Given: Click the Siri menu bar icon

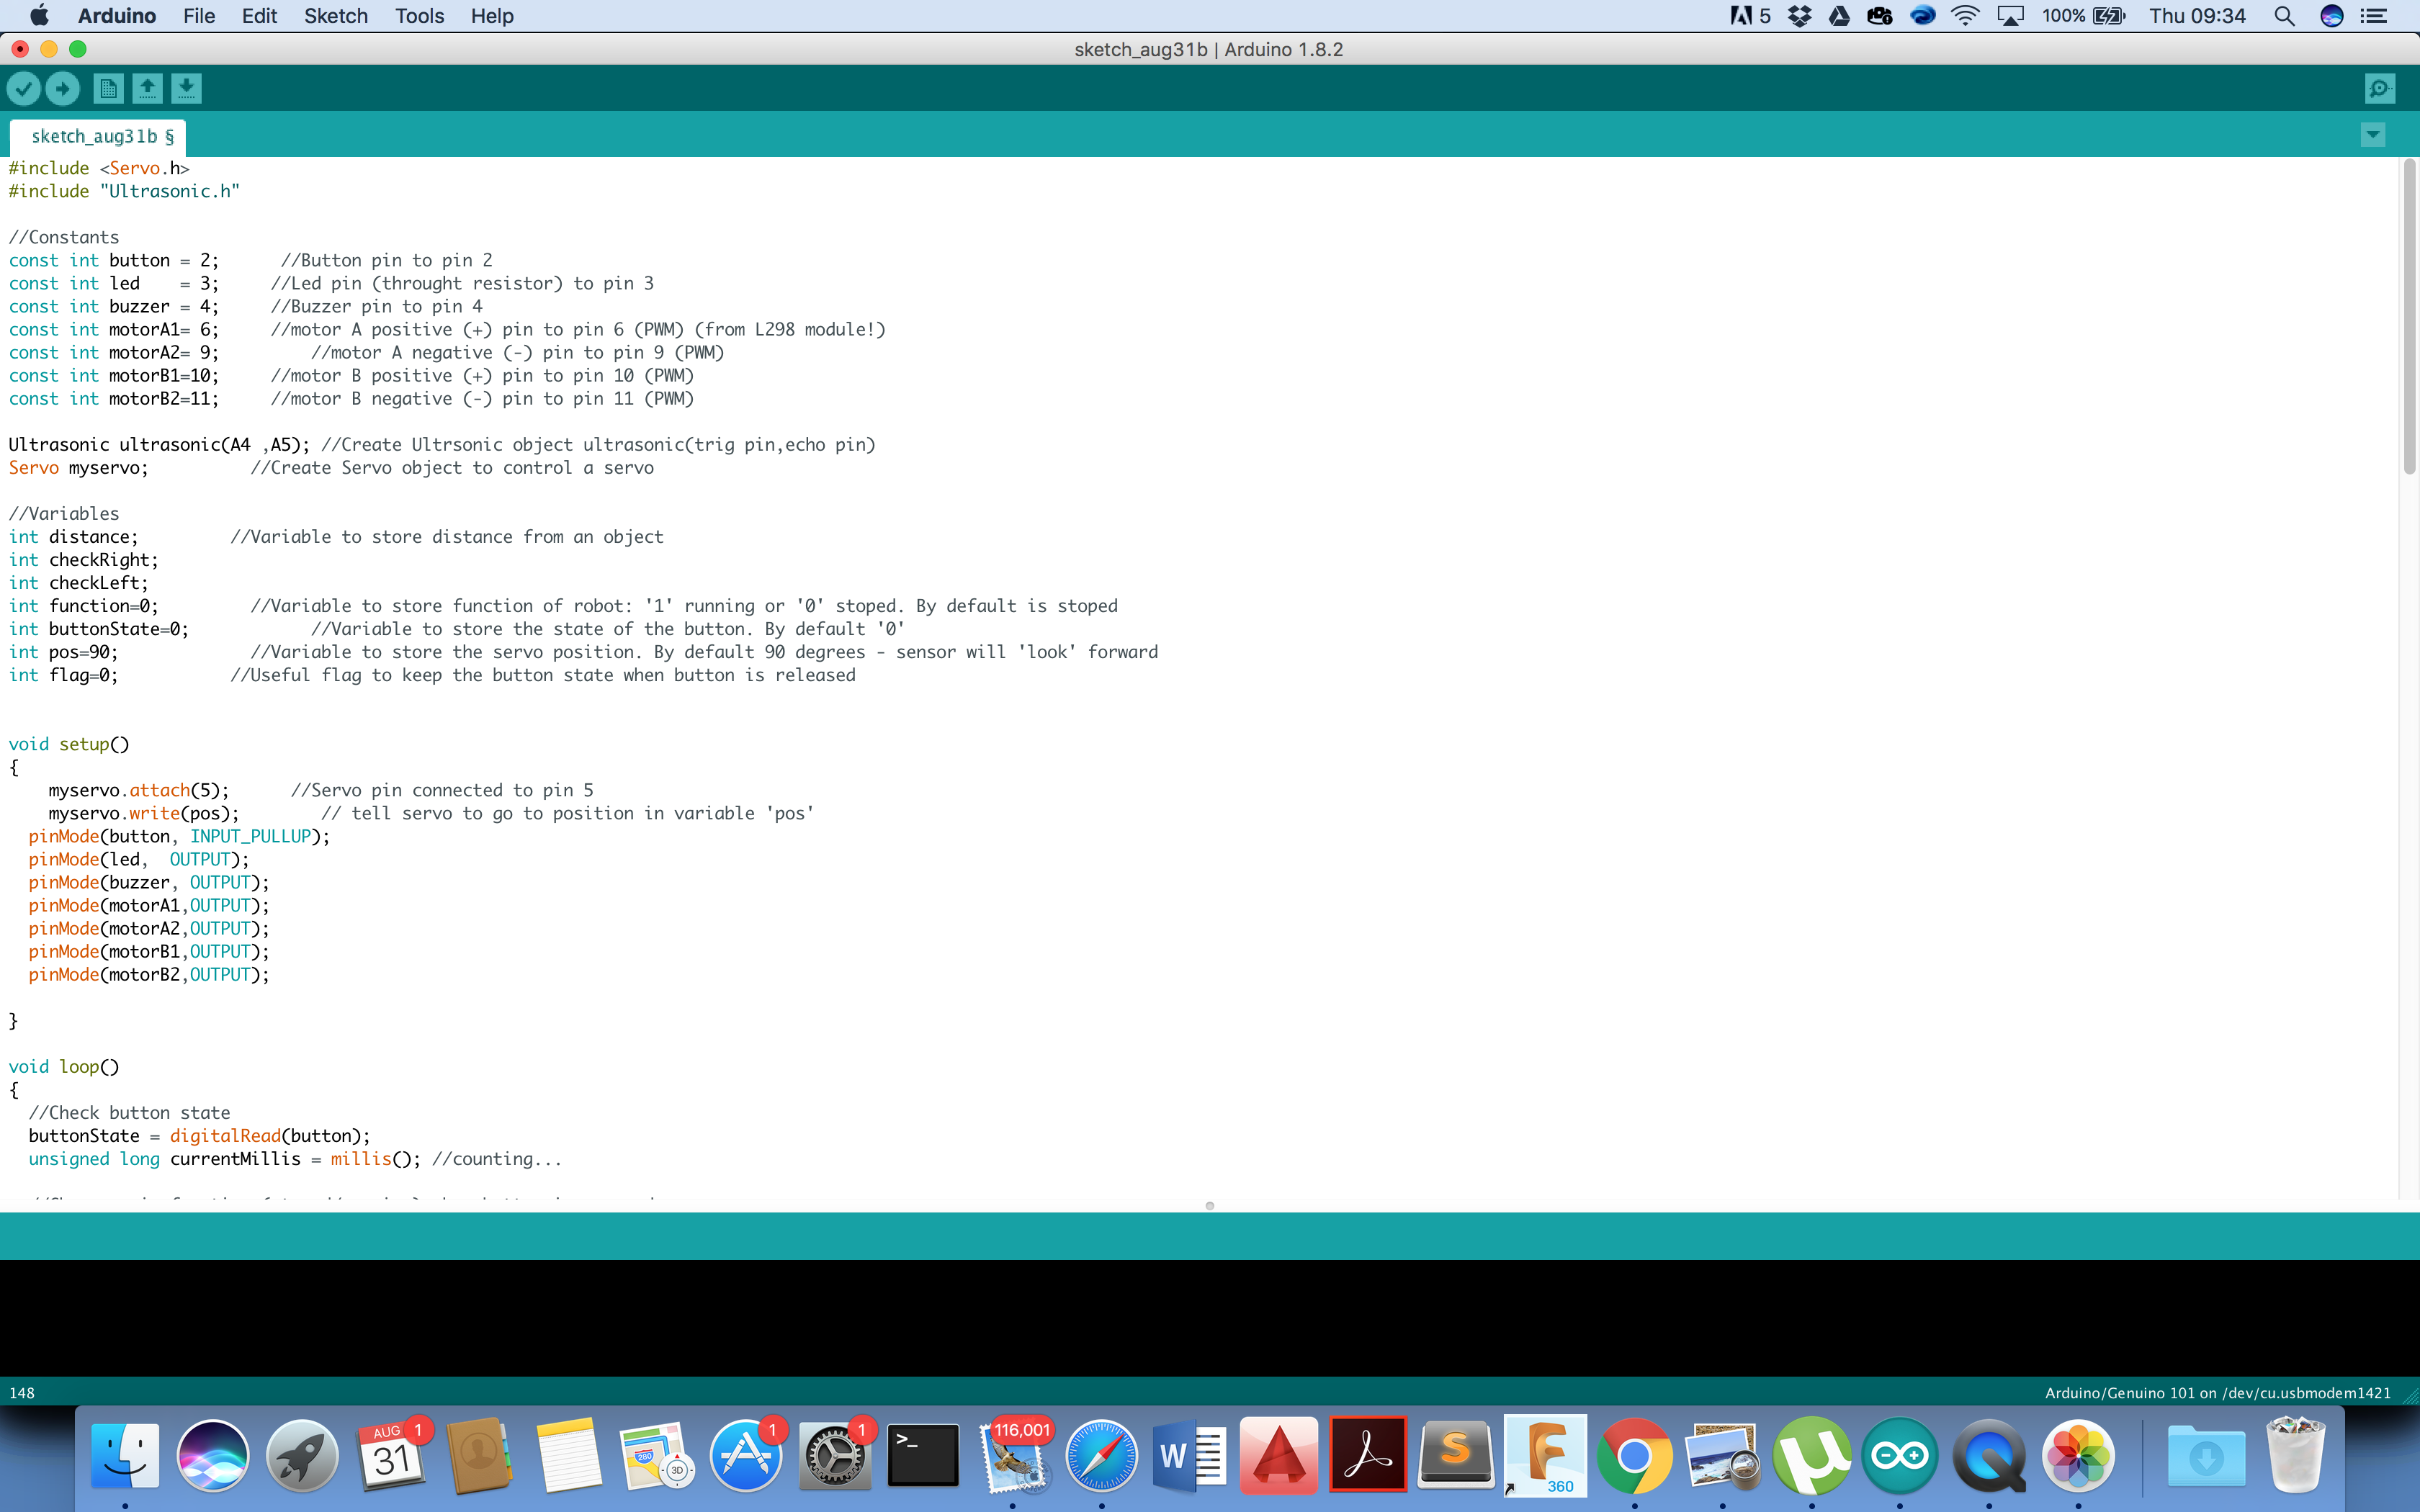Looking at the screenshot, I should coord(2332,16).
